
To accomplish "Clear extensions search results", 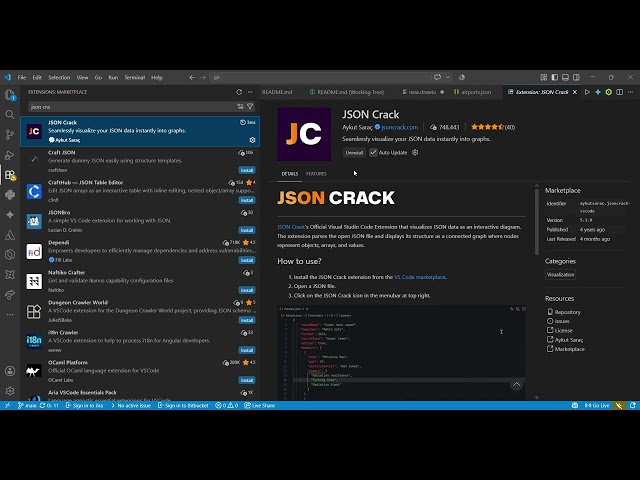I will coord(240,107).
